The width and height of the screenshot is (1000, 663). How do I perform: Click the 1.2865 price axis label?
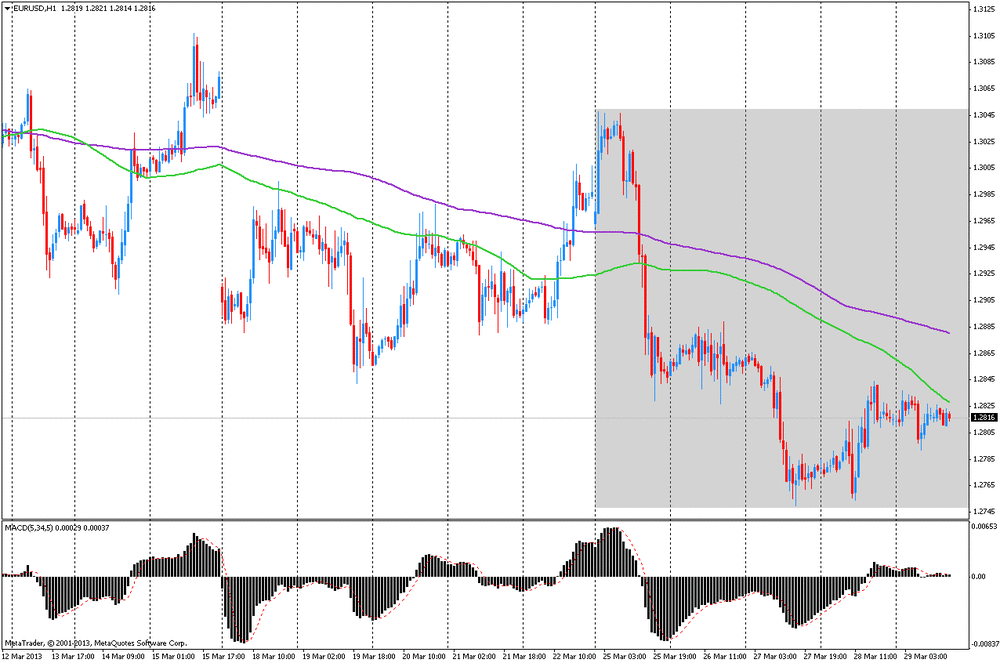click(985, 353)
